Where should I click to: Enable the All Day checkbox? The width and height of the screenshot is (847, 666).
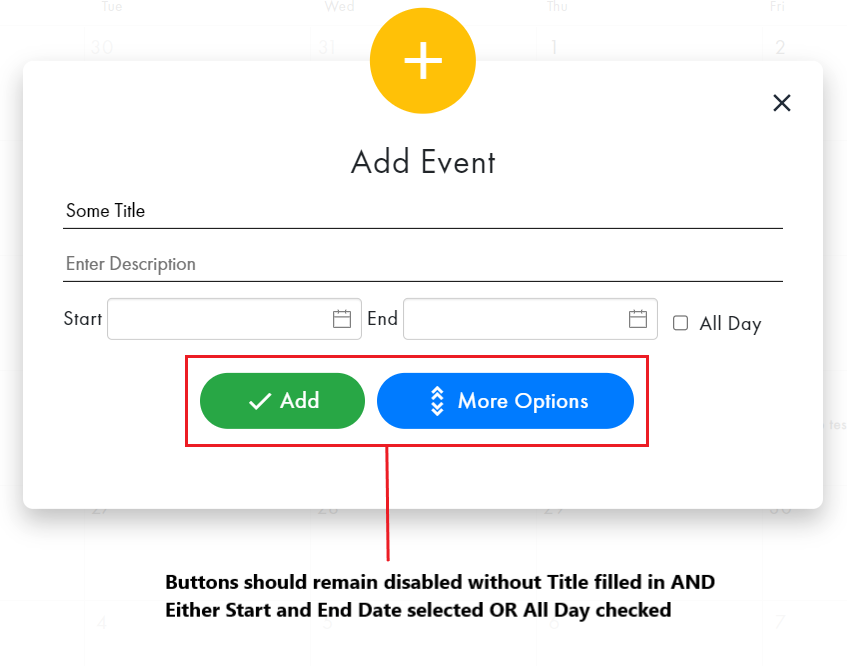(x=680, y=322)
